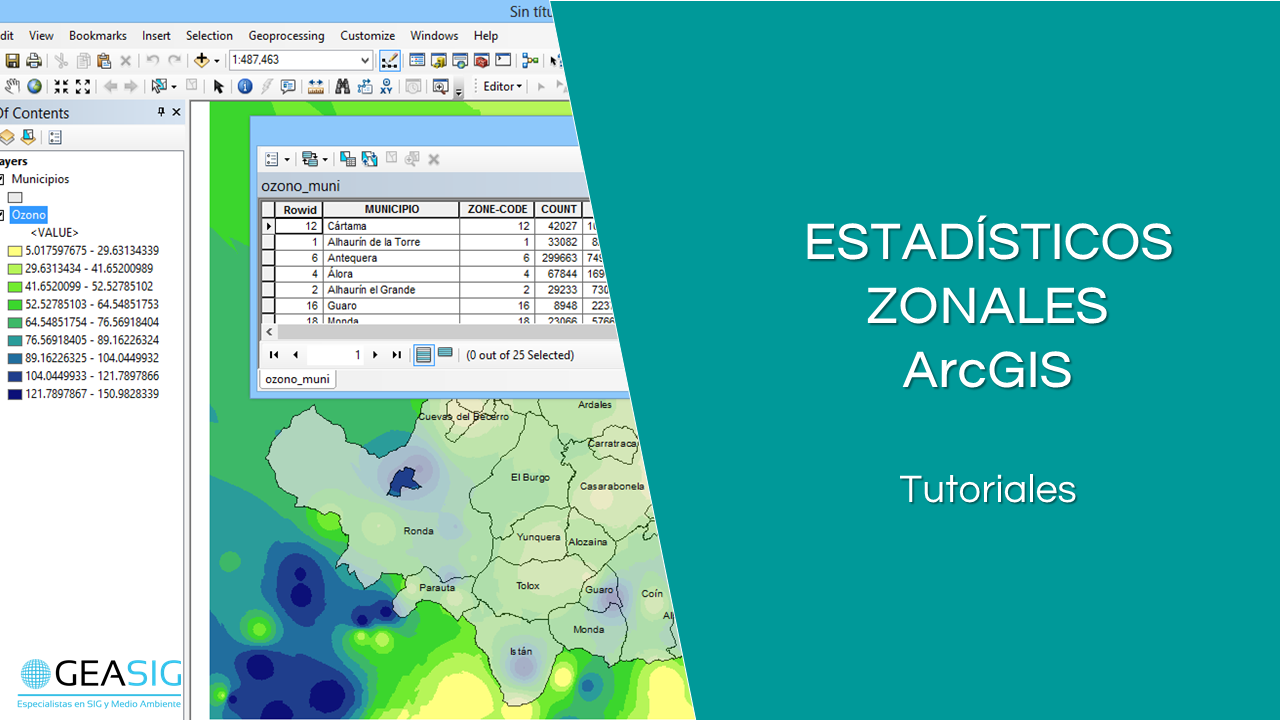Move to the last record button
The height and width of the screenshot is (720, 1280).
pos(396,355)
